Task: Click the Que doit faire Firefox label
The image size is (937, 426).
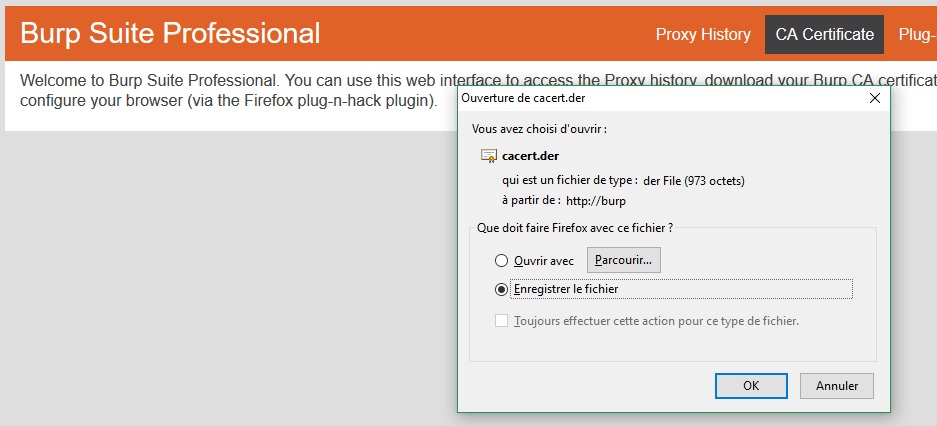Action: pyautogui.click(x=575, y=228)
